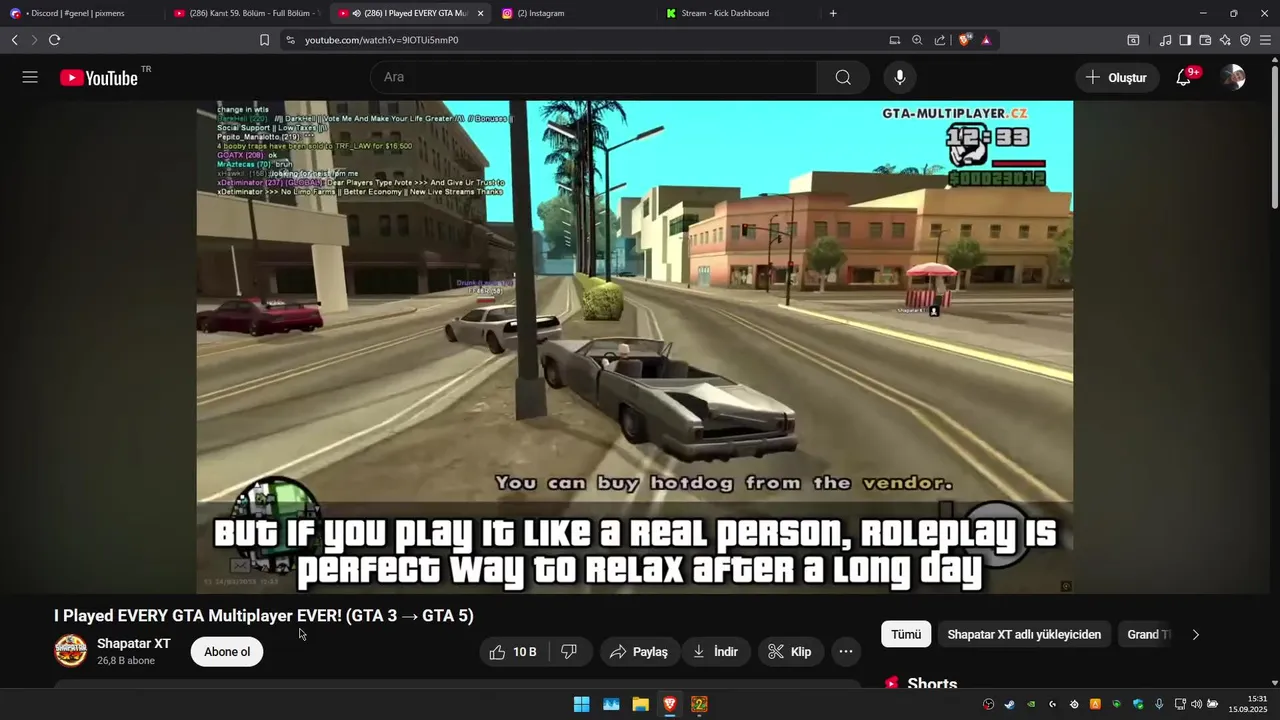
Task: Switch to the Instagram tab
Action: click(x=572, y=13)
